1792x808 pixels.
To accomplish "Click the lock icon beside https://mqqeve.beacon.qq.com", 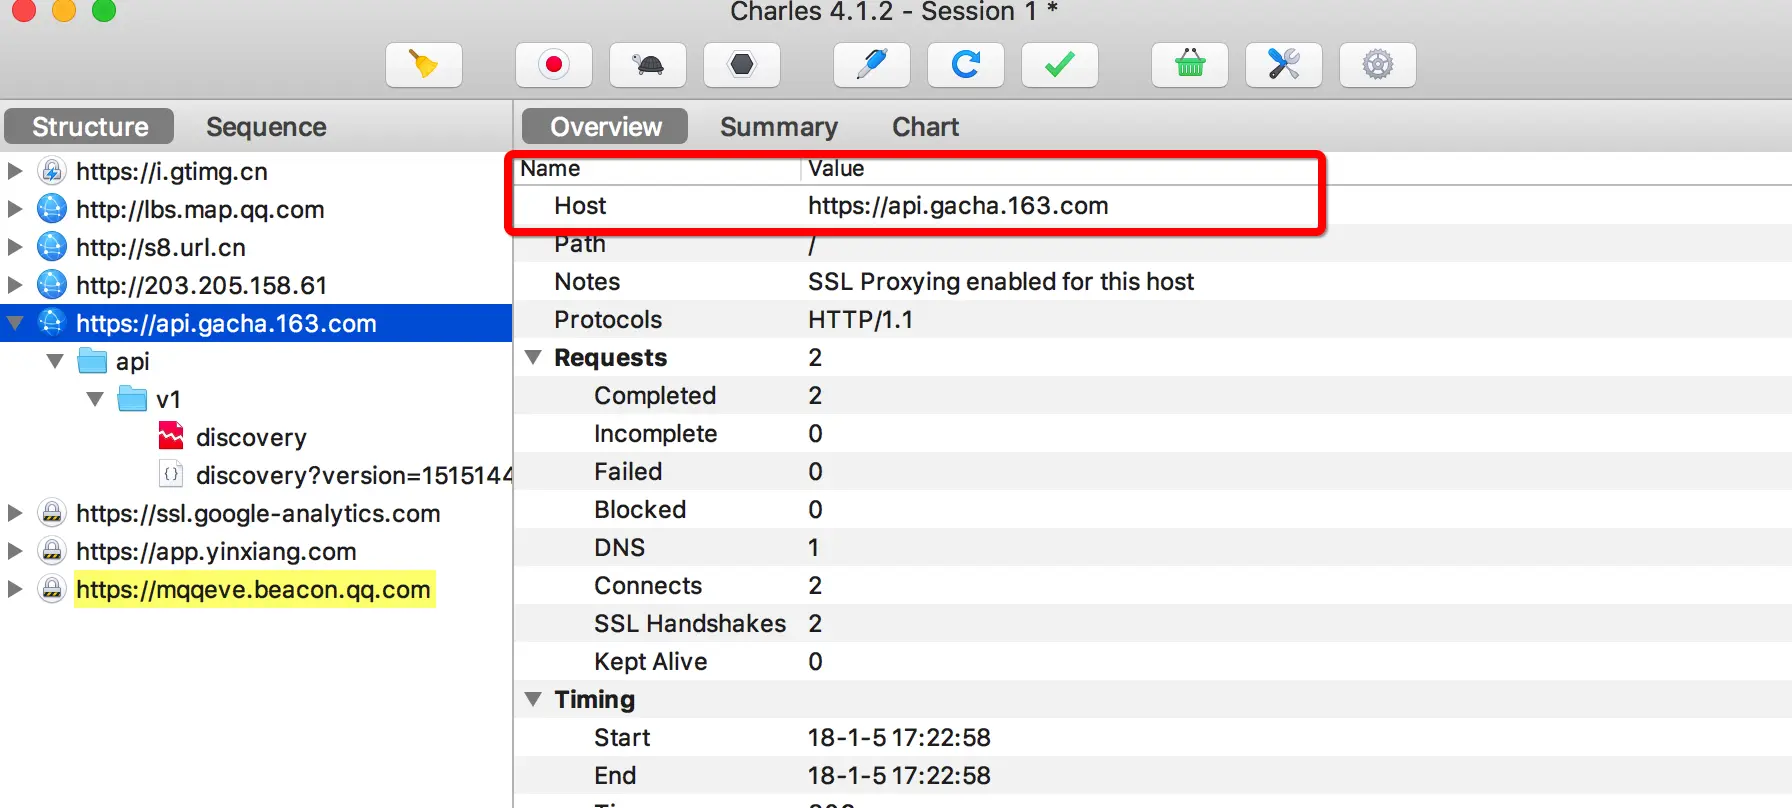I will 52,589.
